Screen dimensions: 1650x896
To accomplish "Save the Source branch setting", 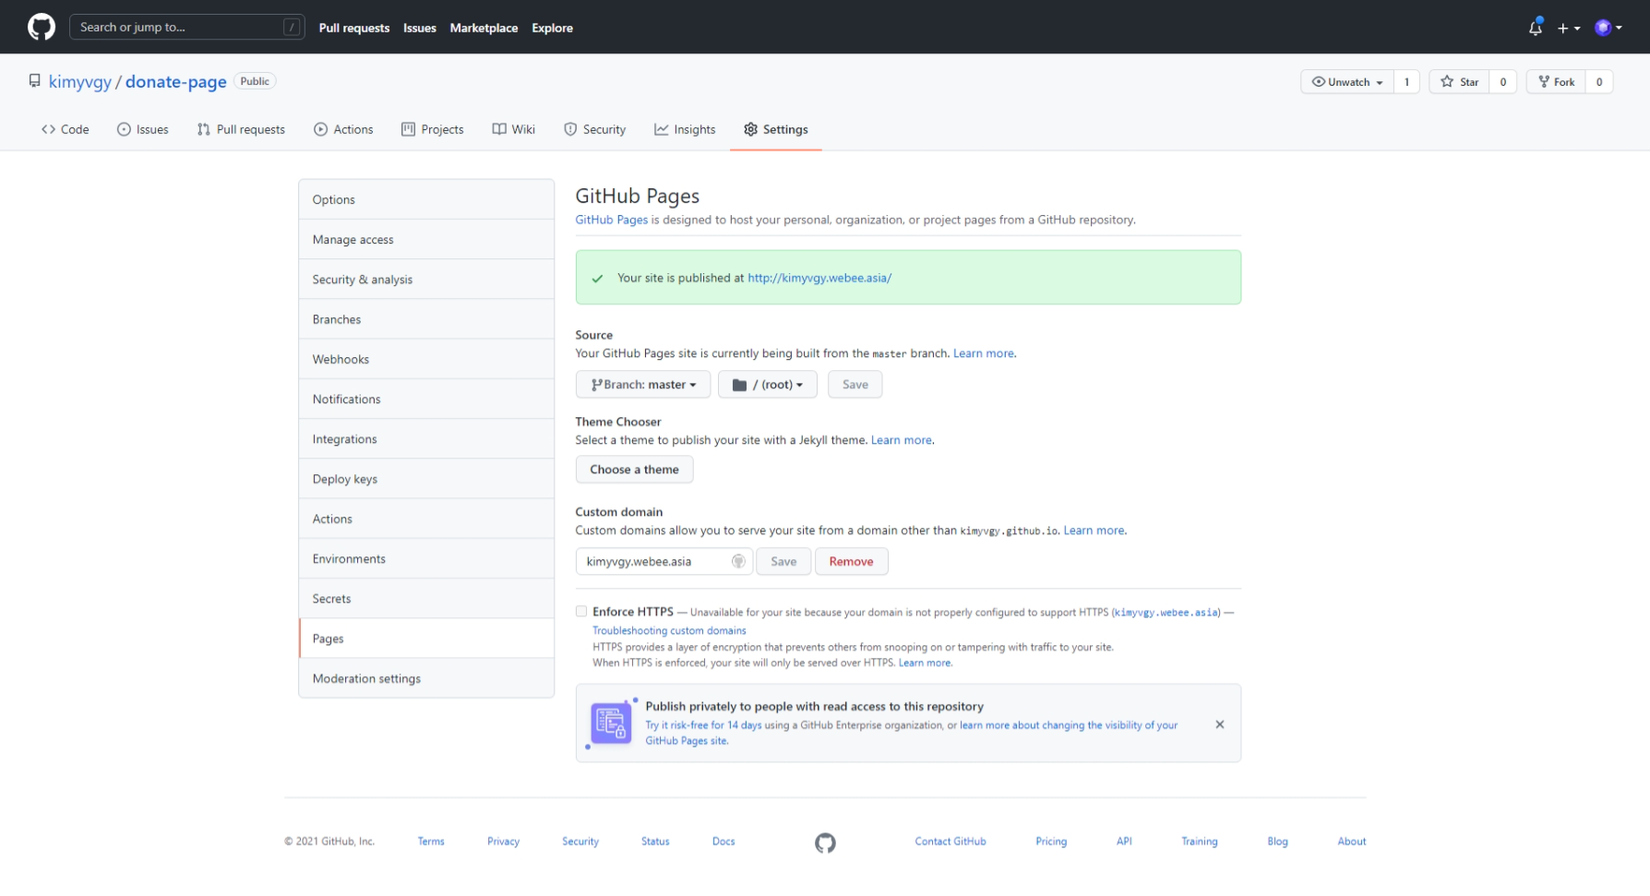I will pos(855,384).
